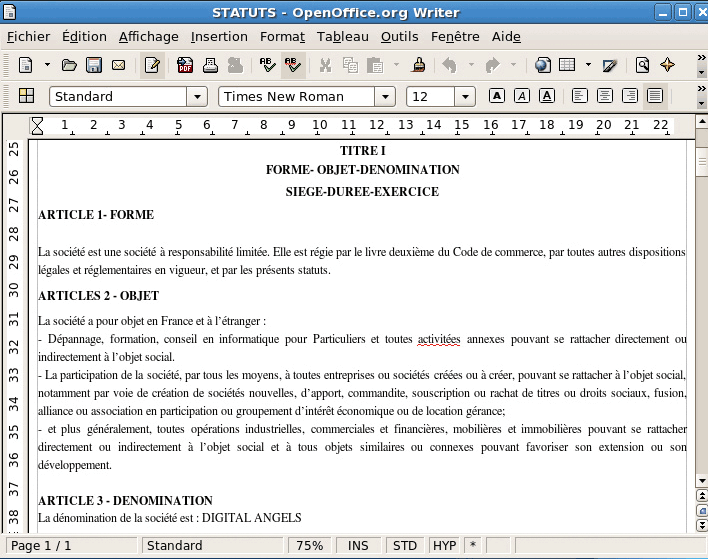Click the Copy icon in the toolbar

click(x=350, y=65)
